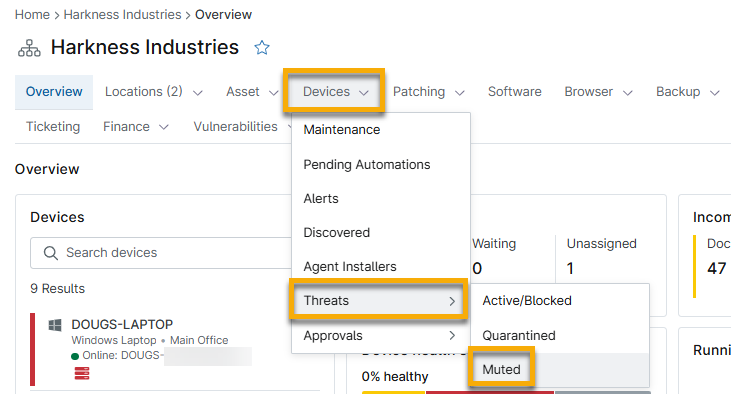Open the Asset tab
The height and width of the screenshot is (394, 731).
(x=242, y=92)
